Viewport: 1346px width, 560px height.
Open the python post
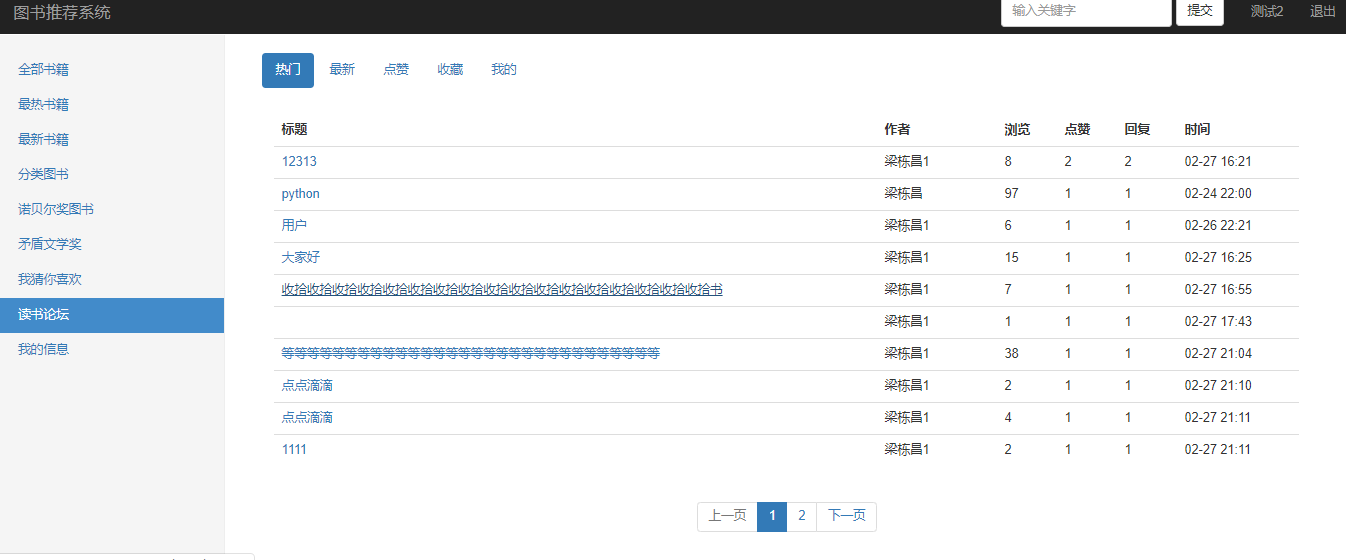coord(301,193)
